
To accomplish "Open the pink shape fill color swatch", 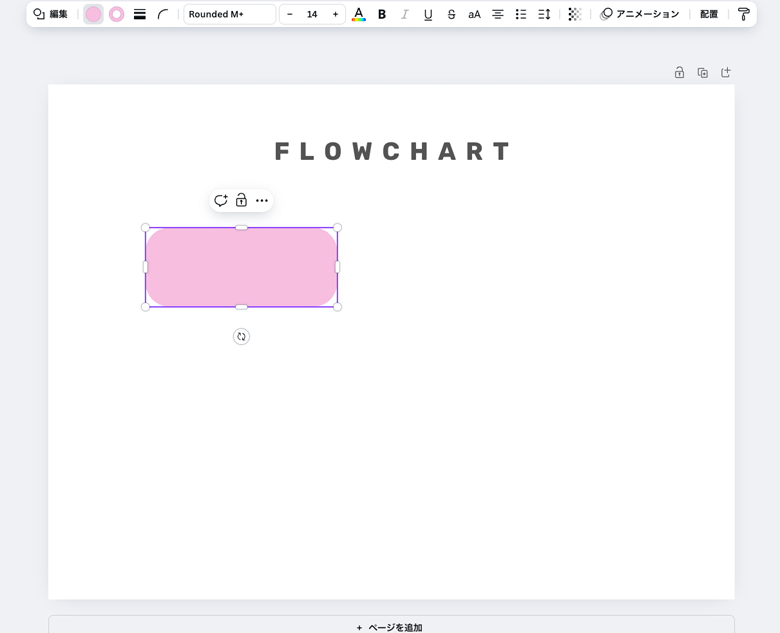I will pyautogui.click(x=93, y=14).
